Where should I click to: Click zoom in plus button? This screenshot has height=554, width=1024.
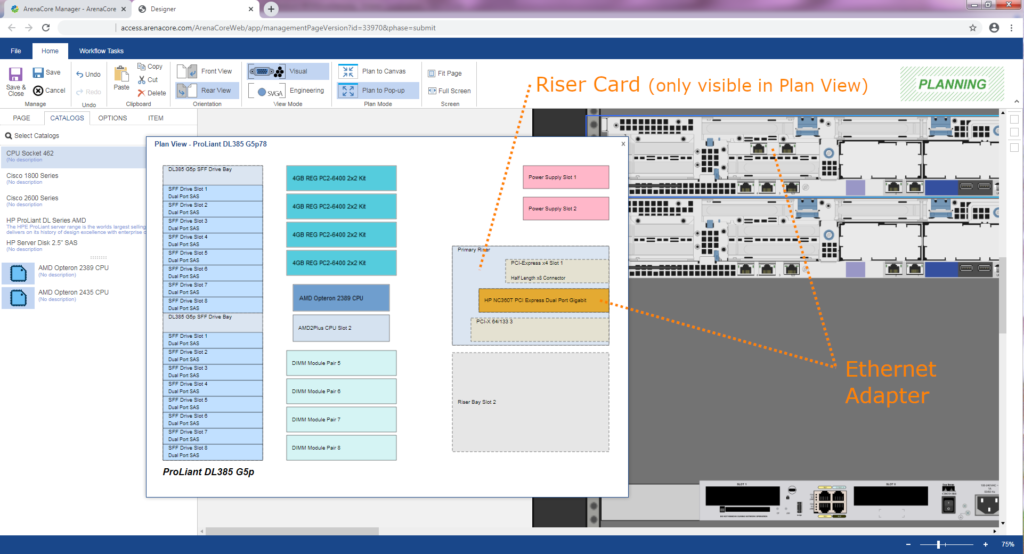click(985, 544)
